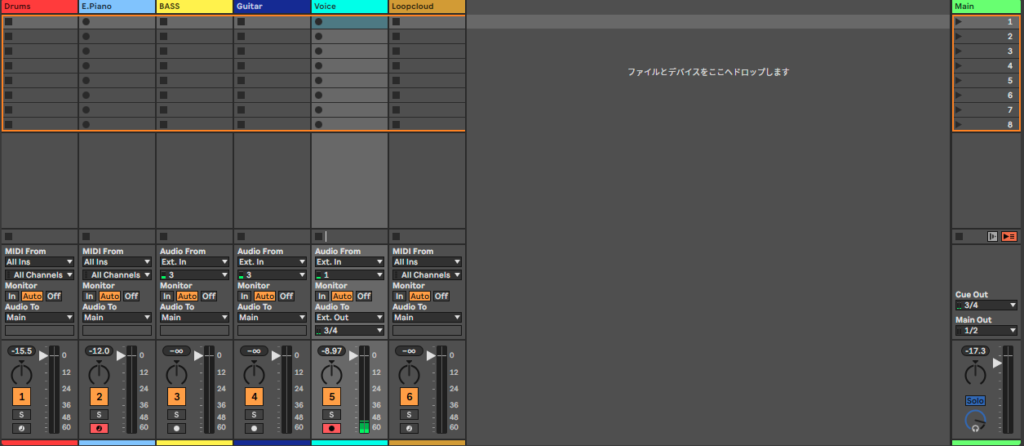Click the Drums volume value -15.5

pyautogui.click(x=20, y=351)
